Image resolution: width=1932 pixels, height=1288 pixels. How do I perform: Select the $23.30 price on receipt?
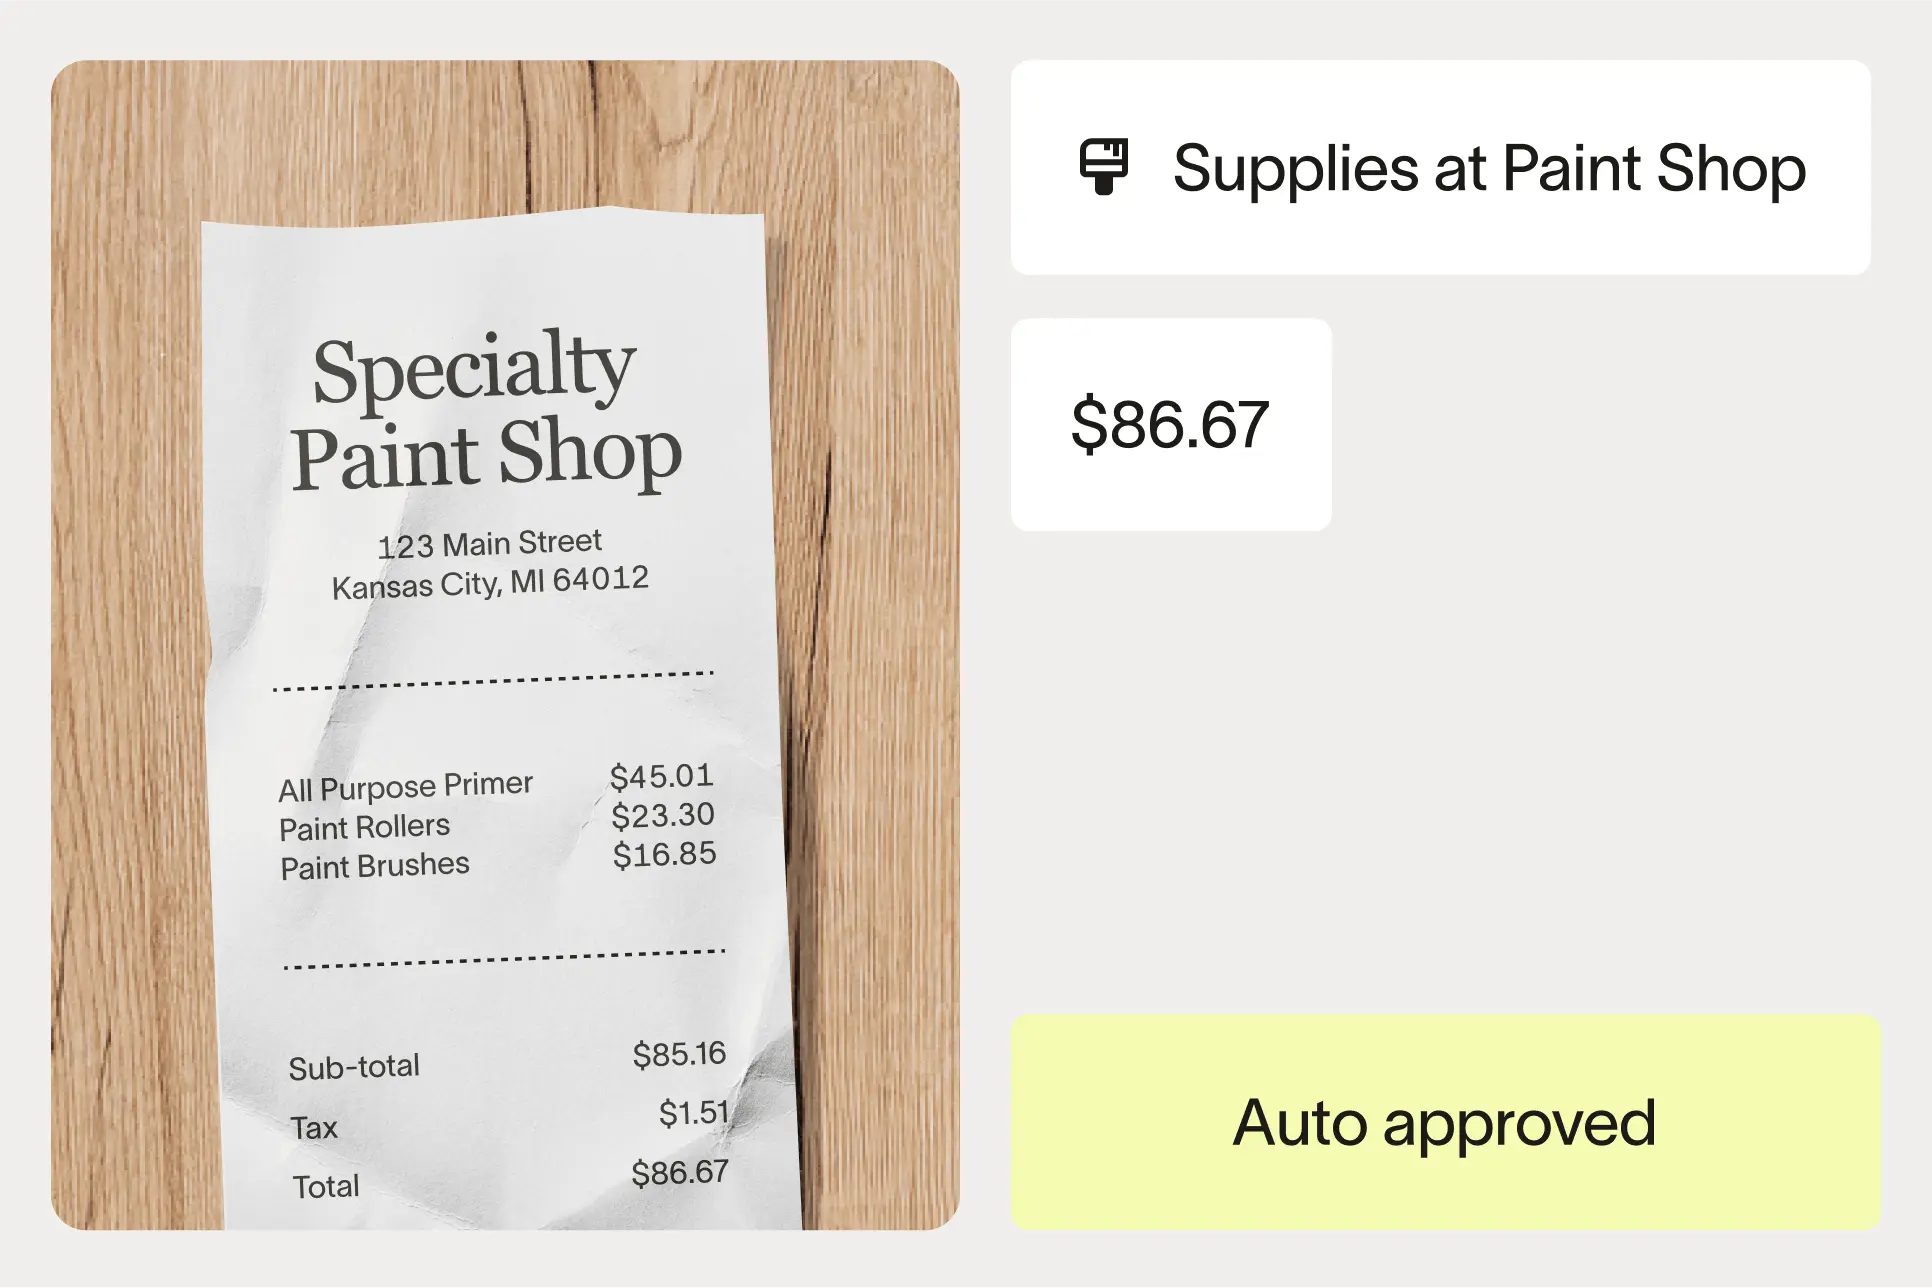coord(663,816)
